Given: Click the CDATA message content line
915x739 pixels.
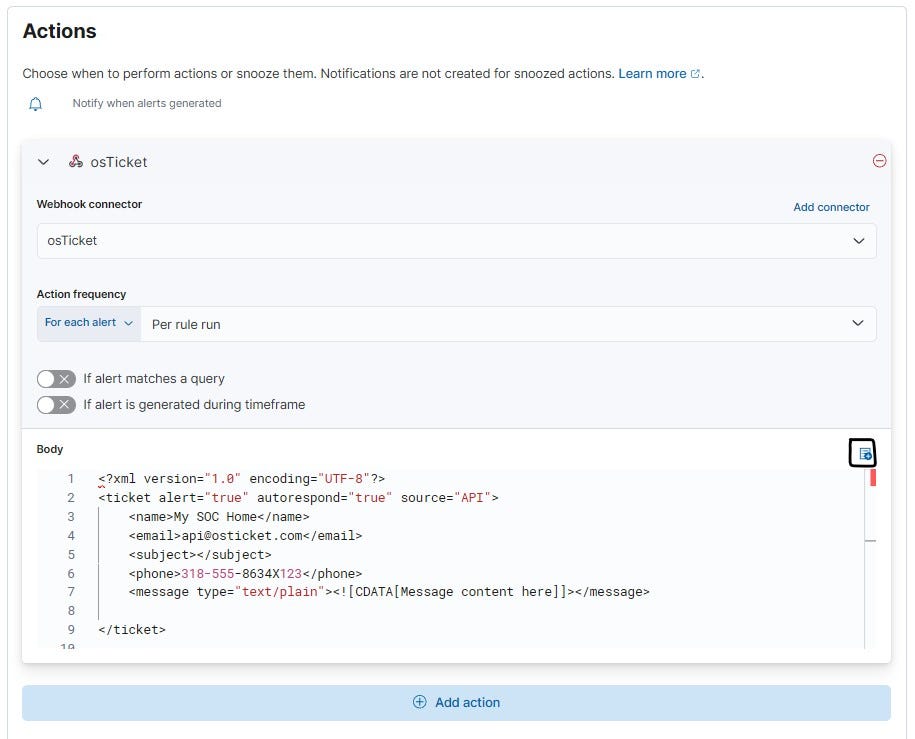Looking at the screenshot, I should coord(389,592).
